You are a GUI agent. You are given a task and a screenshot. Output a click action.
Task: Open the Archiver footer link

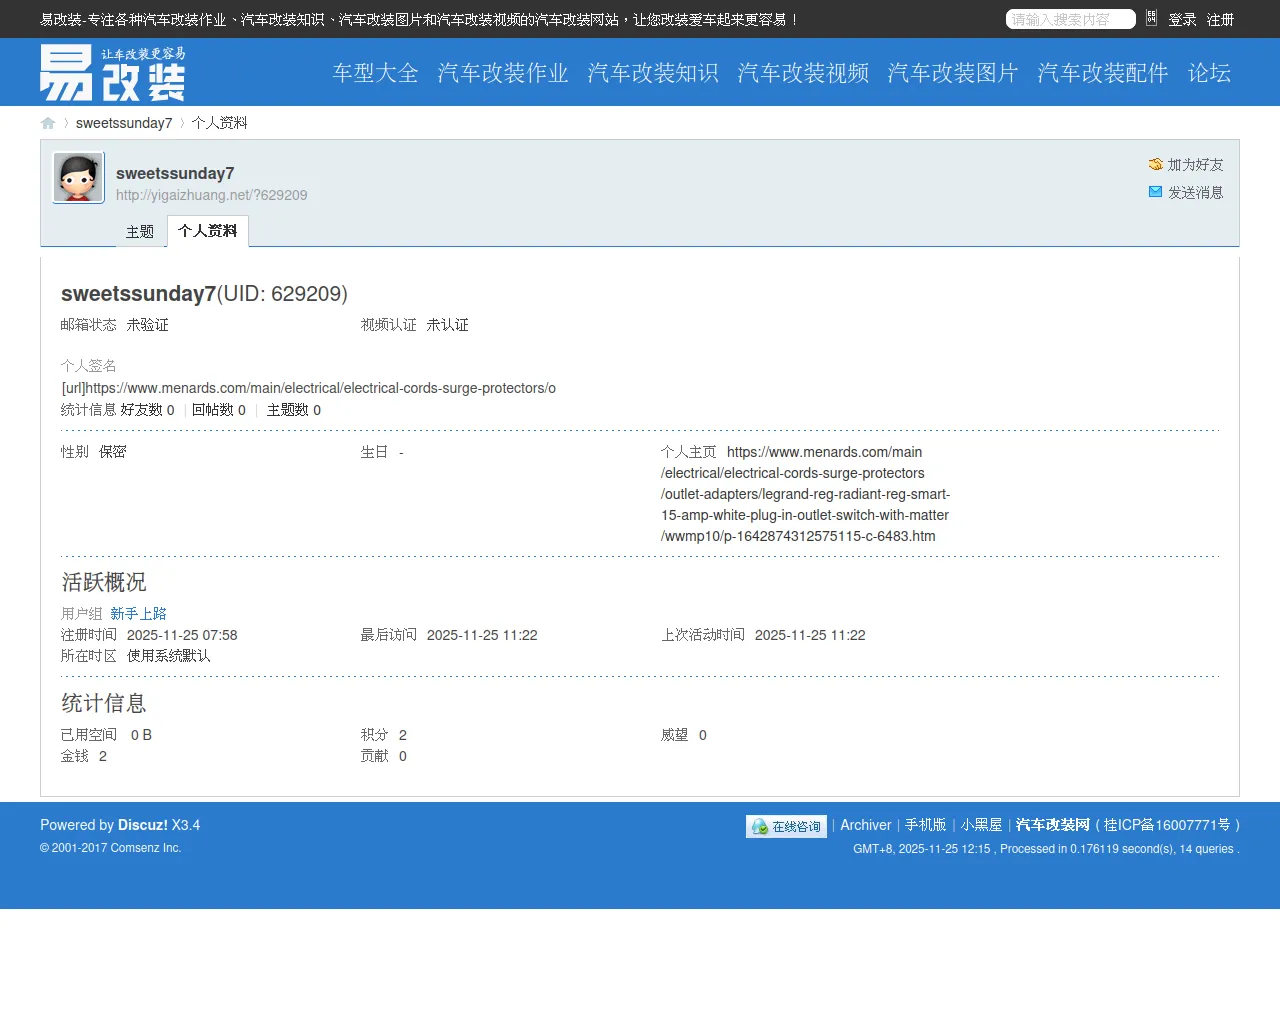[865, 825]
